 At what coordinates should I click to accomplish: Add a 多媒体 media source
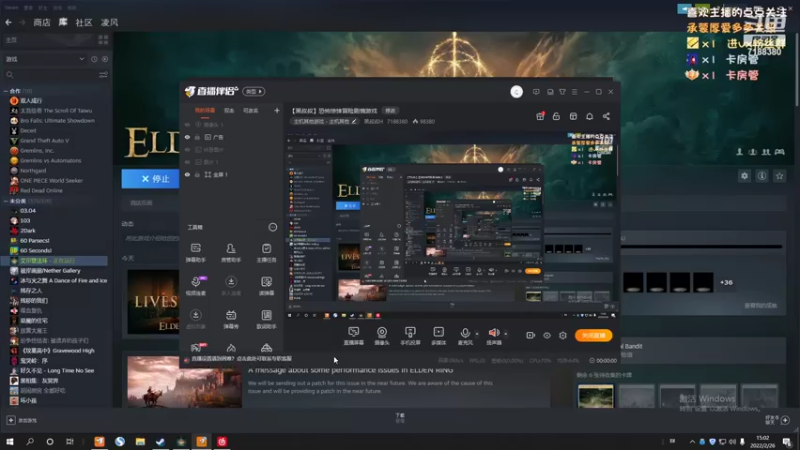coord(438,336)
